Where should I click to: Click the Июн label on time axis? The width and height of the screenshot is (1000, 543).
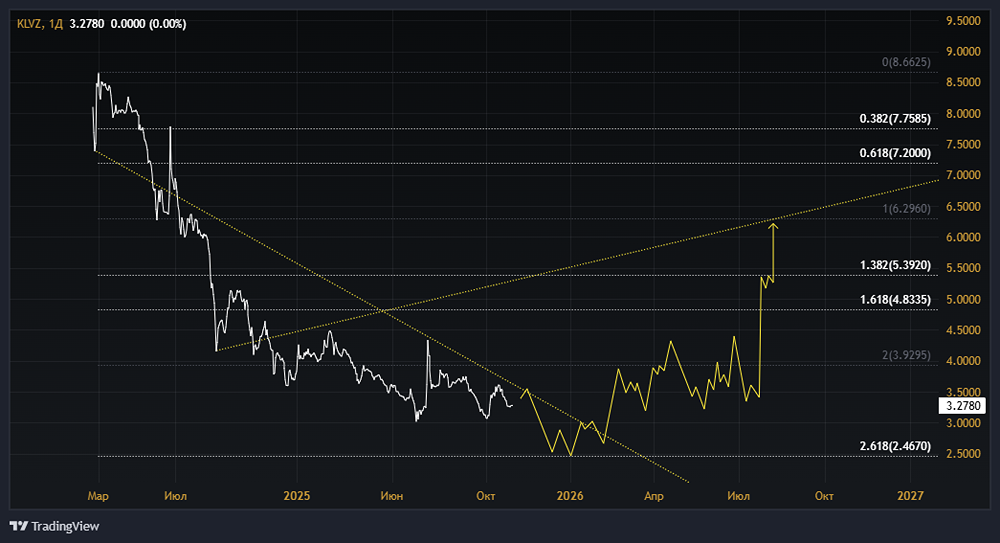click(393, 495)
